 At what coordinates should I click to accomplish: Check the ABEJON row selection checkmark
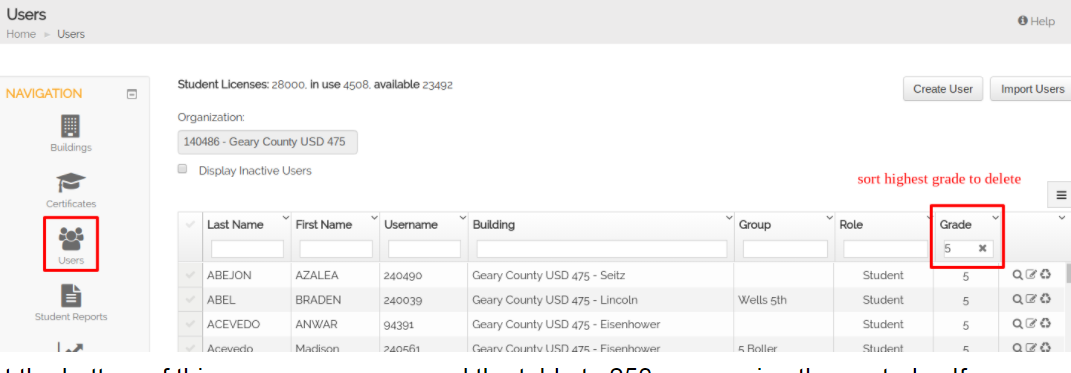pos(190,275)
